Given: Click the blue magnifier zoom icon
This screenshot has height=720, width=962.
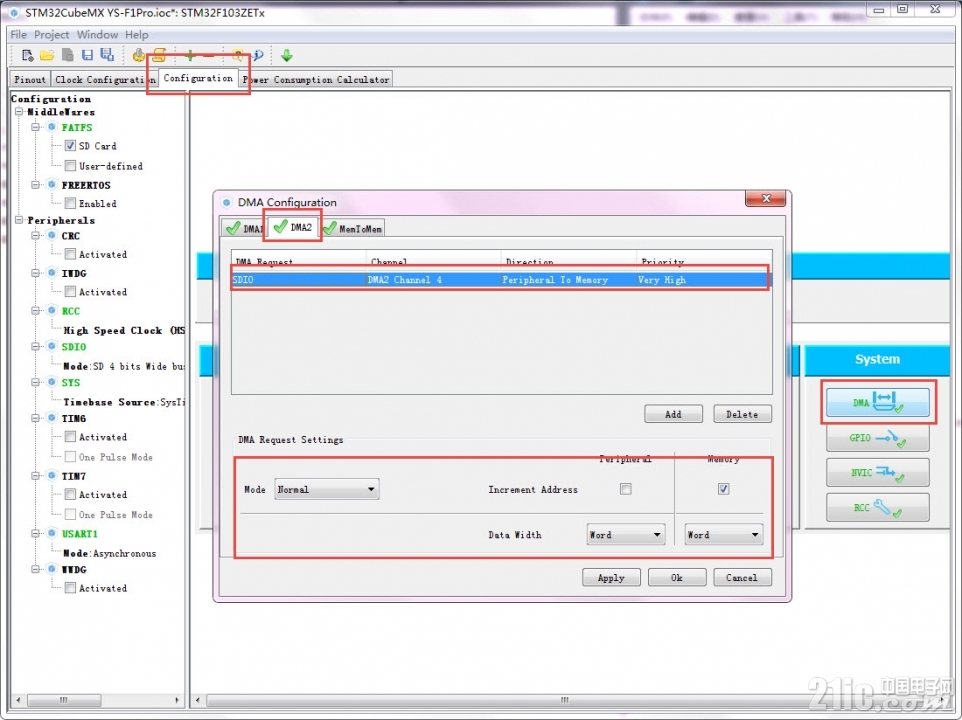Looking at the screenshot, I should pos(258,56).
